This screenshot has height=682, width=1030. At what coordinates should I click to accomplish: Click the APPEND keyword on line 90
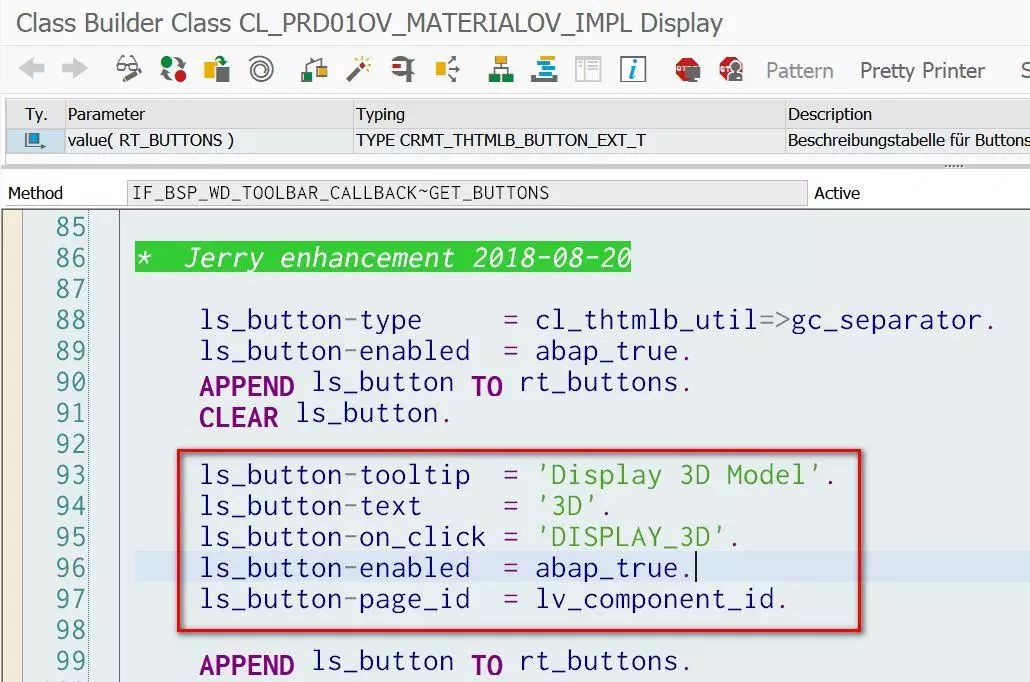coord(246,386)
